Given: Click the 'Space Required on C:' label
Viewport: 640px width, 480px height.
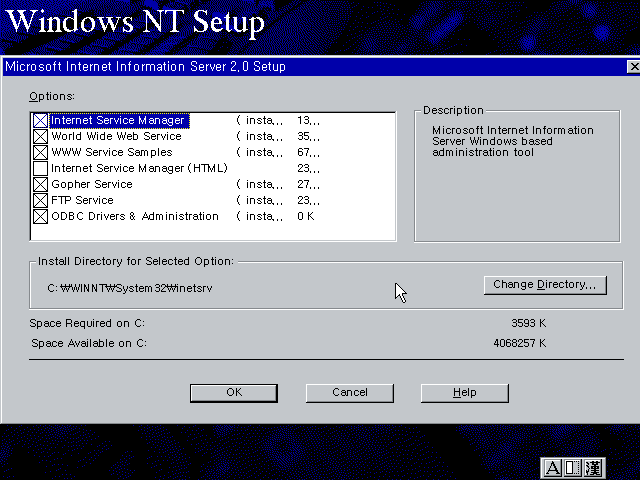Looking at the screenshot, I should tap(87, 323).
